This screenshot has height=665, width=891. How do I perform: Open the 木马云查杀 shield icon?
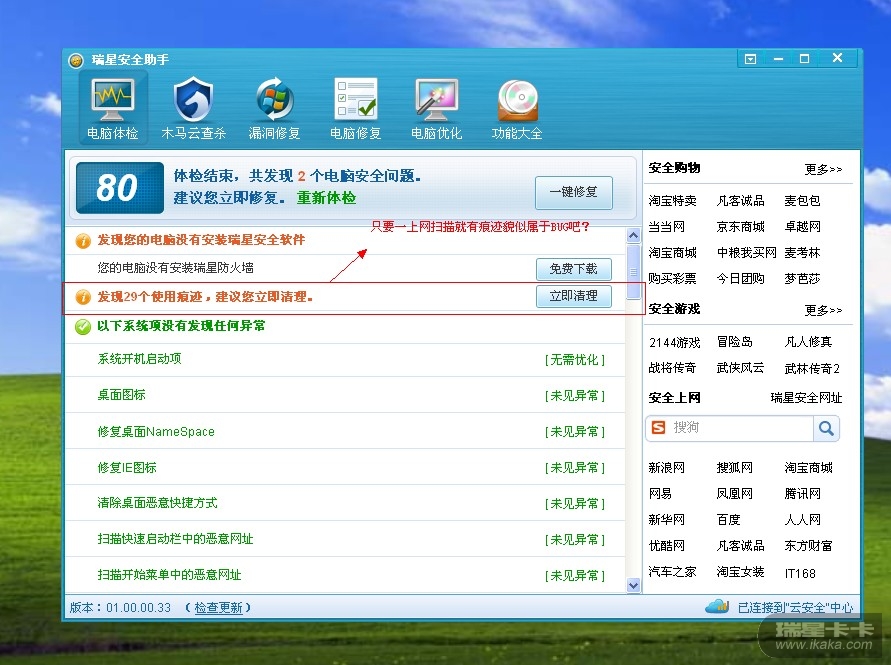click(193, 101)
